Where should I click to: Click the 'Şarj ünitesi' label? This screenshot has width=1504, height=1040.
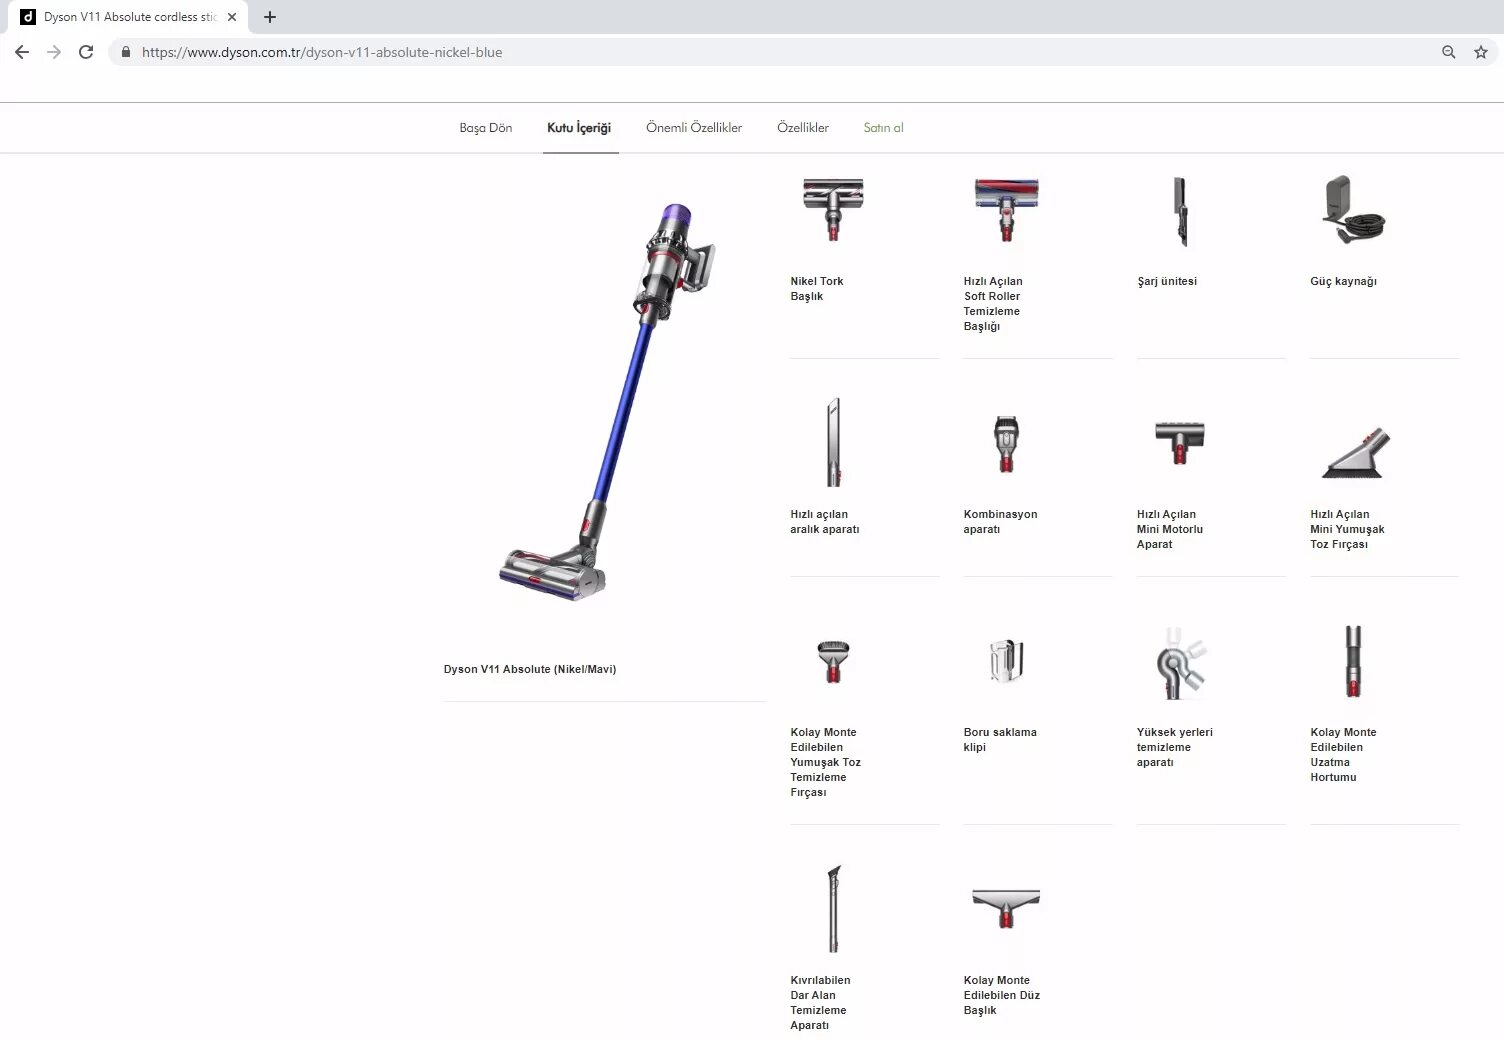(1167, 281)
